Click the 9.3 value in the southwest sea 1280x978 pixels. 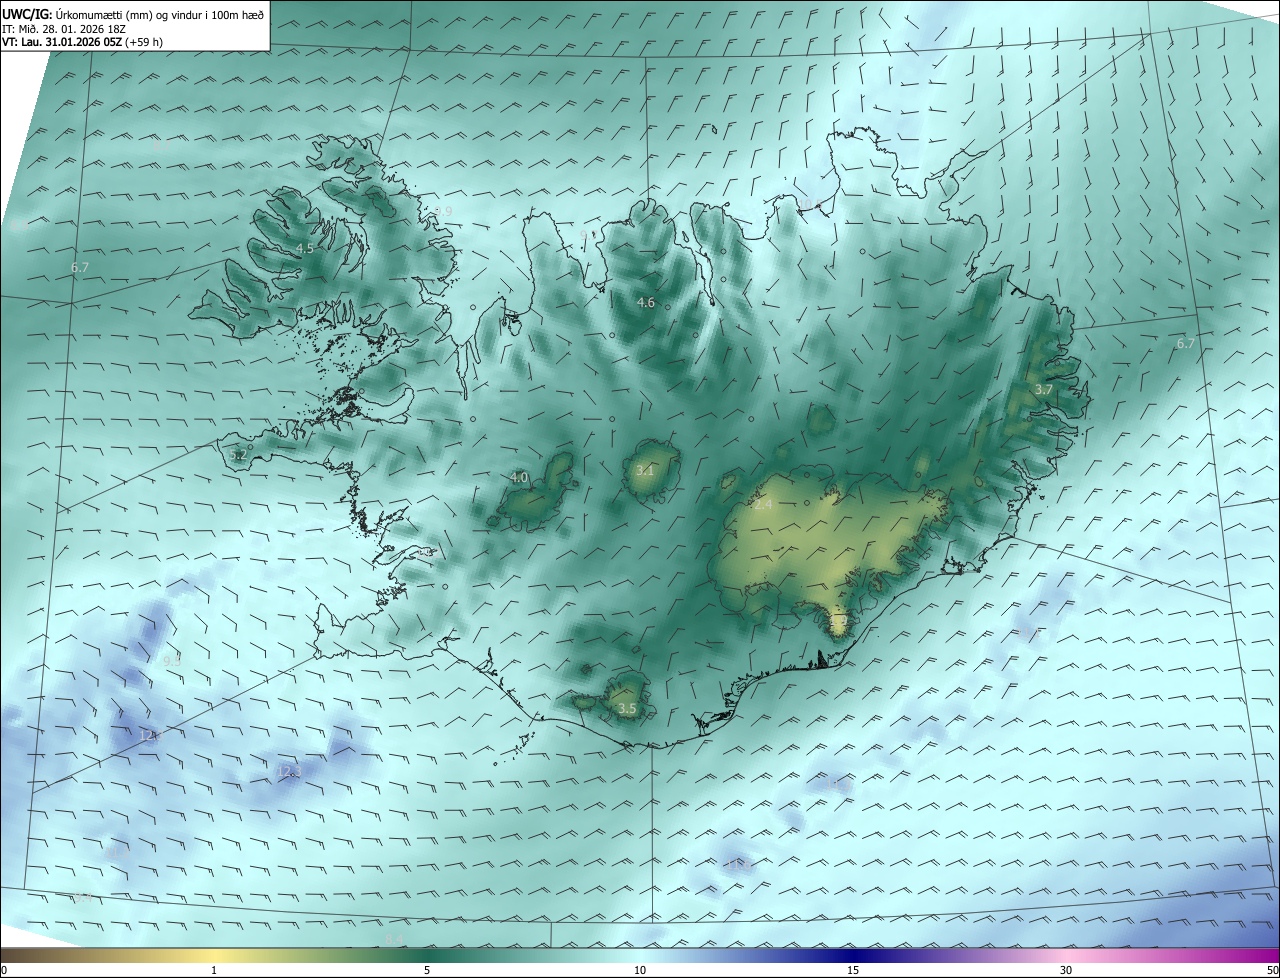[172, 660]
